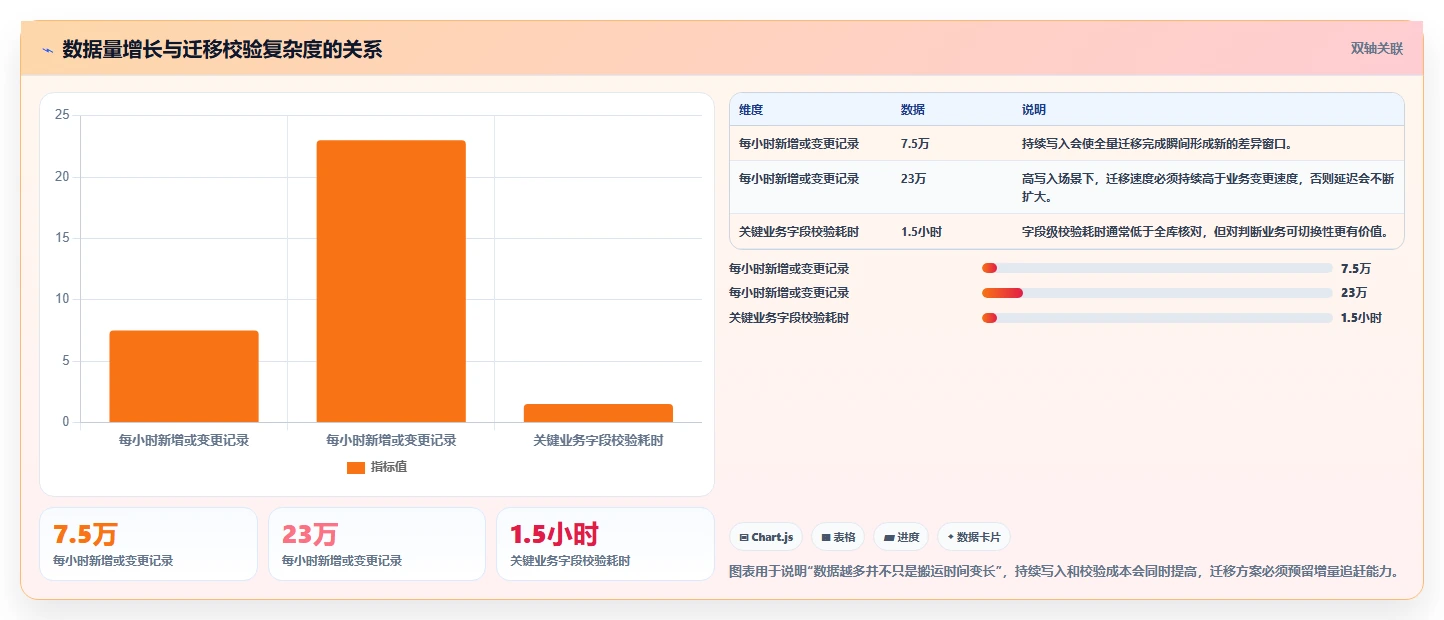Click the 双轴关联 label in header
Image resolution: width=1444 pixels, height=620 pixels.
point(1377,49)
